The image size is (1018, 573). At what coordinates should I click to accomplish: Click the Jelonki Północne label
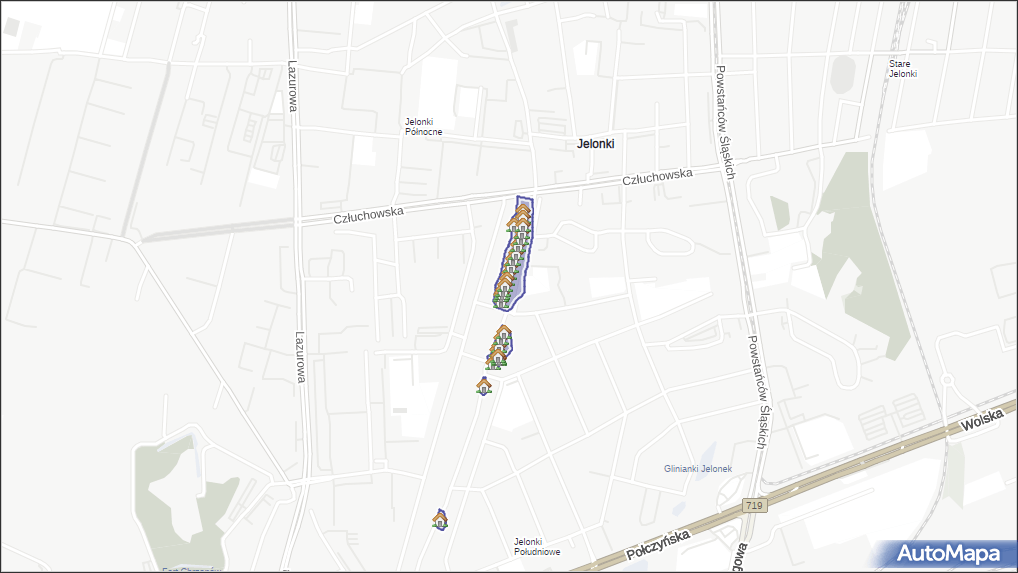pos(423,127)
